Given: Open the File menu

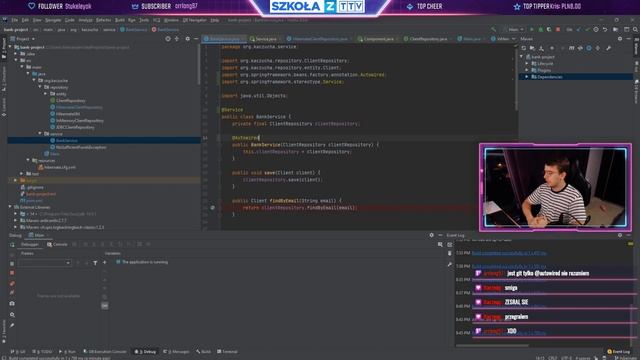Looking at the screenshot, I should coord(15,20).
